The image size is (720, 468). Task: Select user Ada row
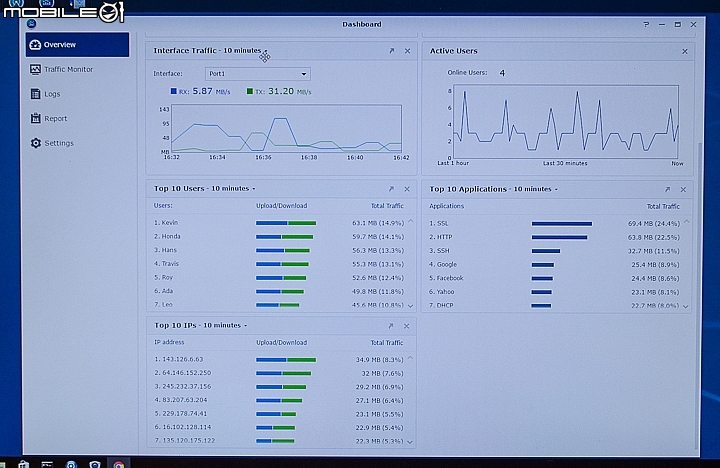[279, 291]
